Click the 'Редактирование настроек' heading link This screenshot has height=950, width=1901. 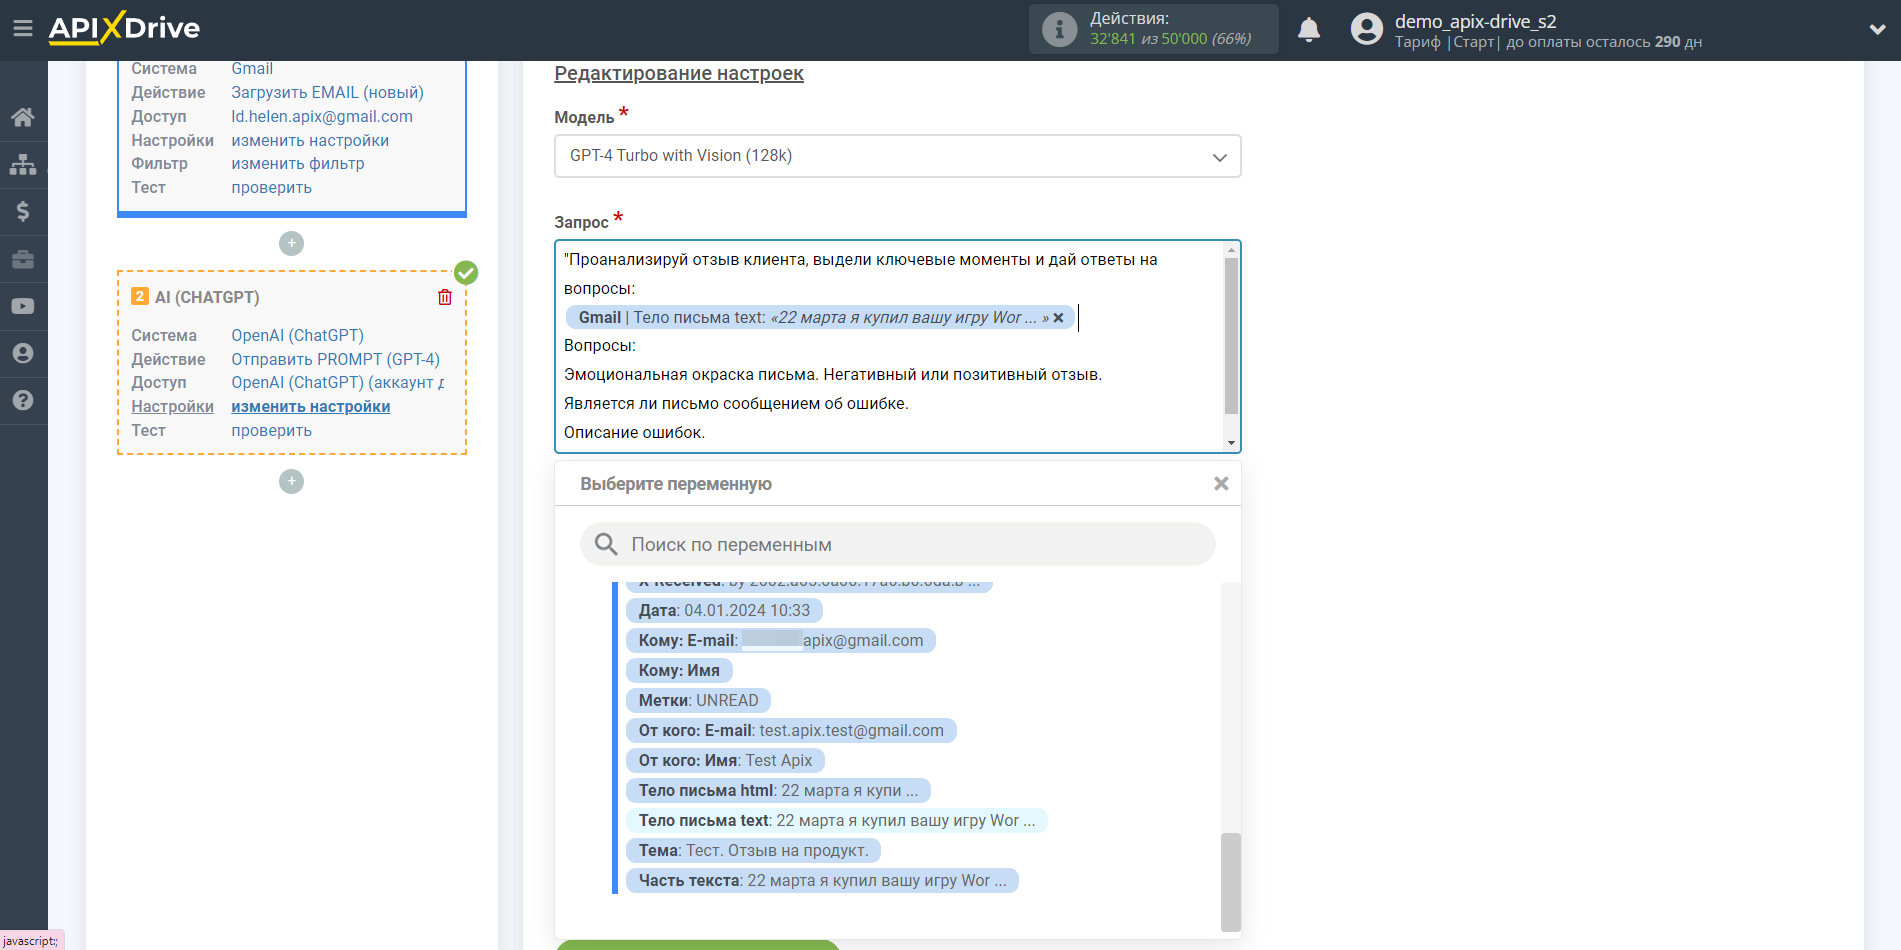[x=679, y=73]
